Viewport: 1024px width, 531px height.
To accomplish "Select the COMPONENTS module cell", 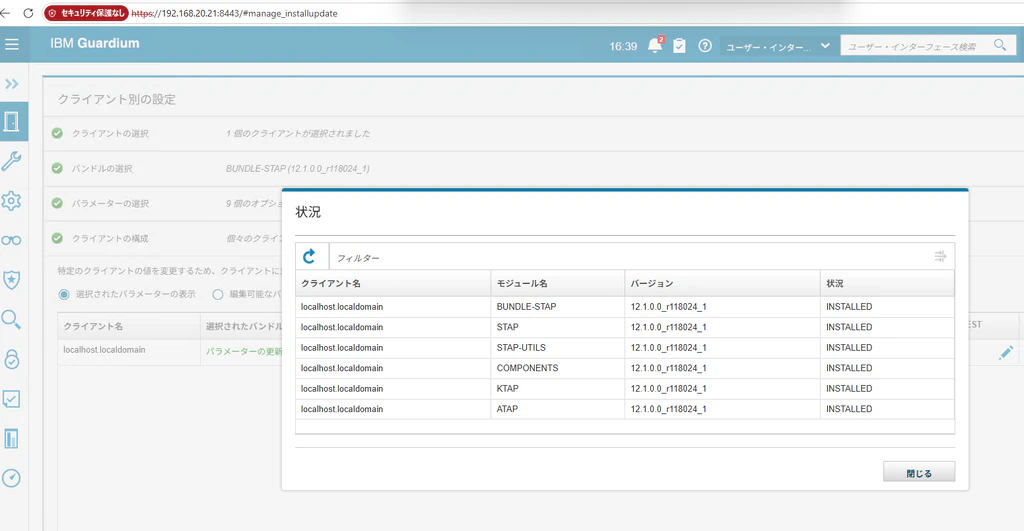I will tap(558, 368).
